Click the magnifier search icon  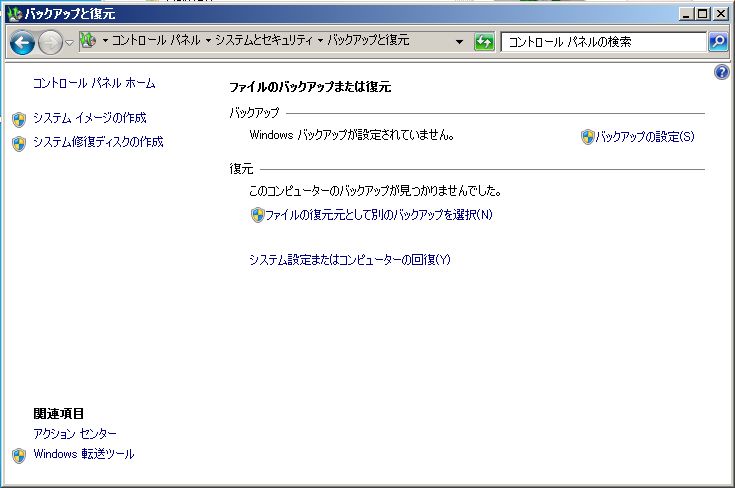click(718, 42)
